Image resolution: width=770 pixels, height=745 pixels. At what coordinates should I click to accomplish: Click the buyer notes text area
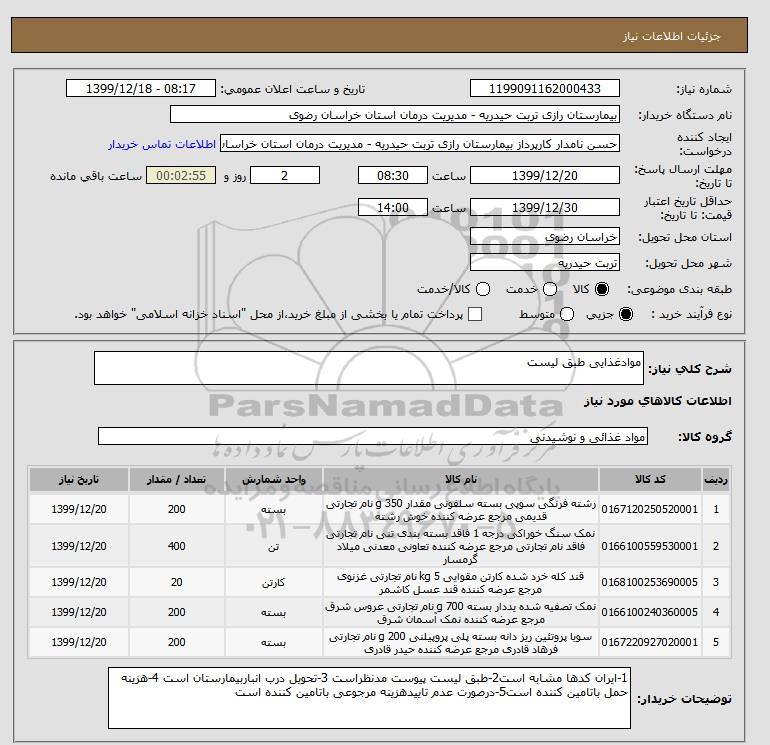tap(369, 697)
